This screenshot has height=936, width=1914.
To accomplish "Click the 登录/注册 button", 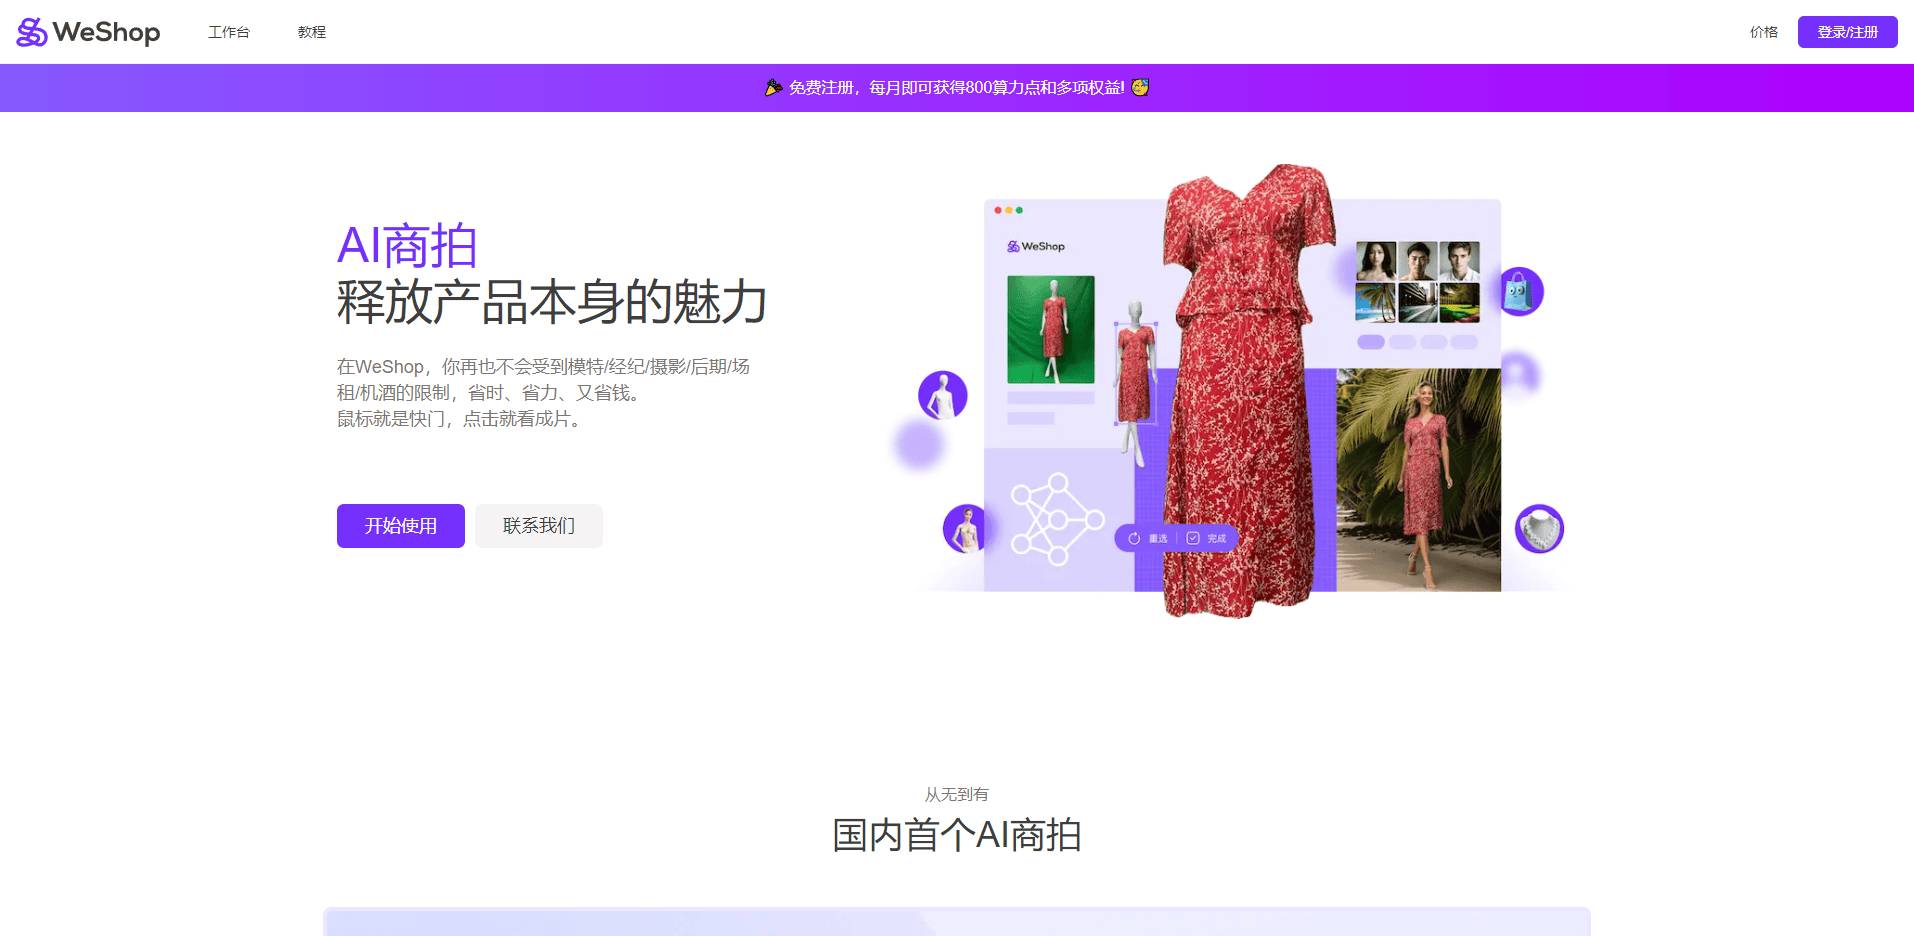I will pos(1847,31).
